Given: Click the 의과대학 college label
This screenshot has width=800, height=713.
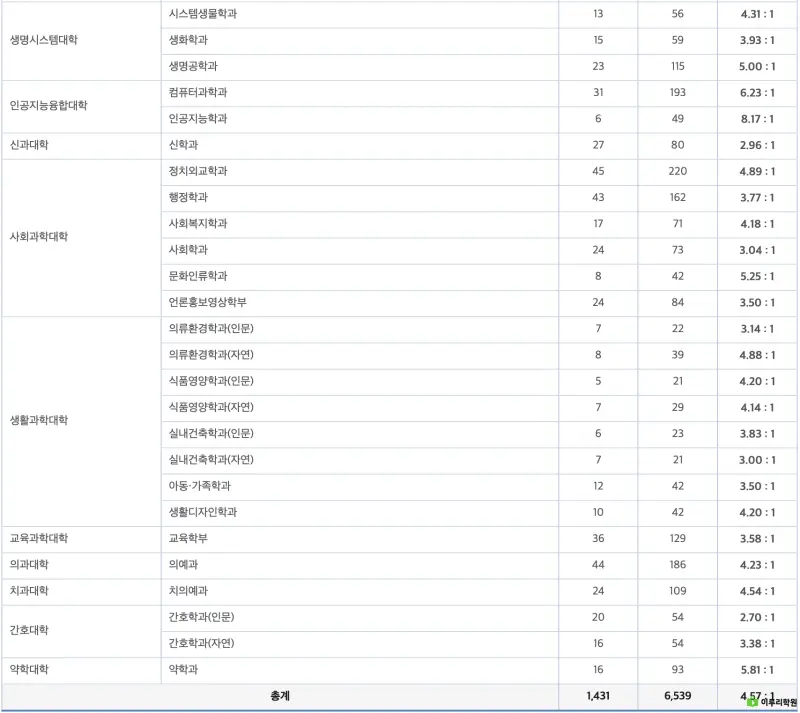Looking at the screenshot, I should click(x=29, y=564).
